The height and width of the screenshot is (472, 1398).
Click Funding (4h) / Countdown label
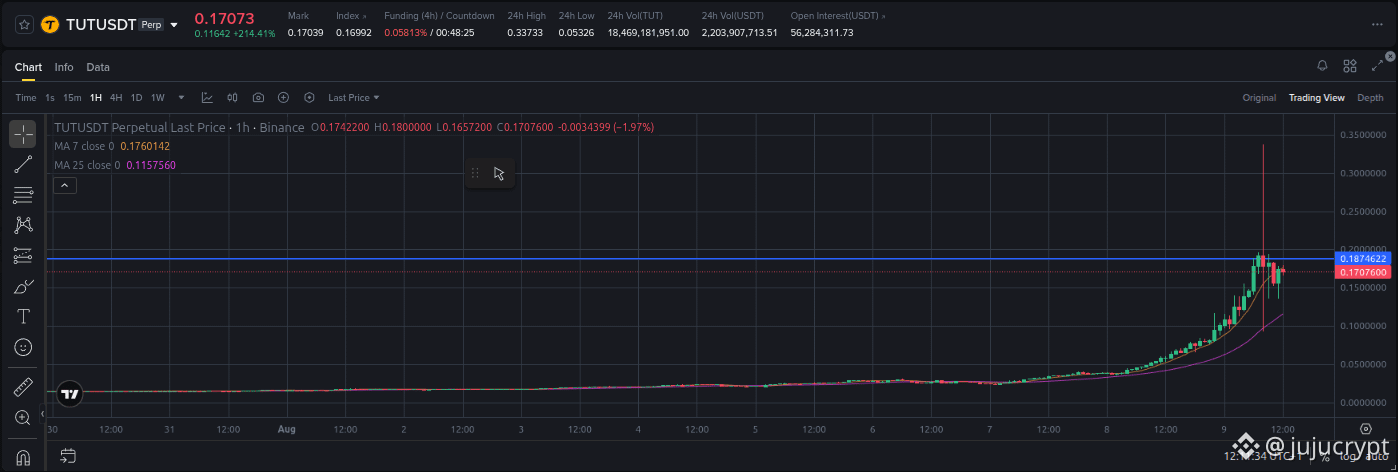coord(439,16)
